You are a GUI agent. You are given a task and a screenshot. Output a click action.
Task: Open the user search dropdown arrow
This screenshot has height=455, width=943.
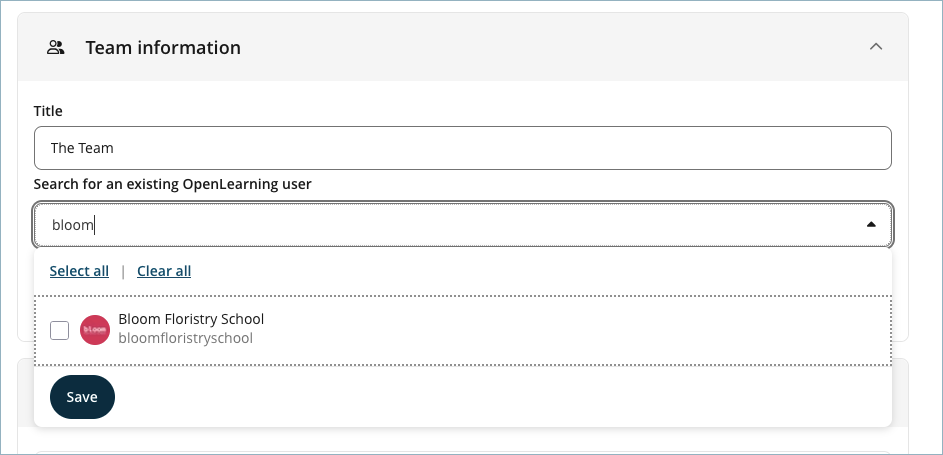[x=871, y=225]
